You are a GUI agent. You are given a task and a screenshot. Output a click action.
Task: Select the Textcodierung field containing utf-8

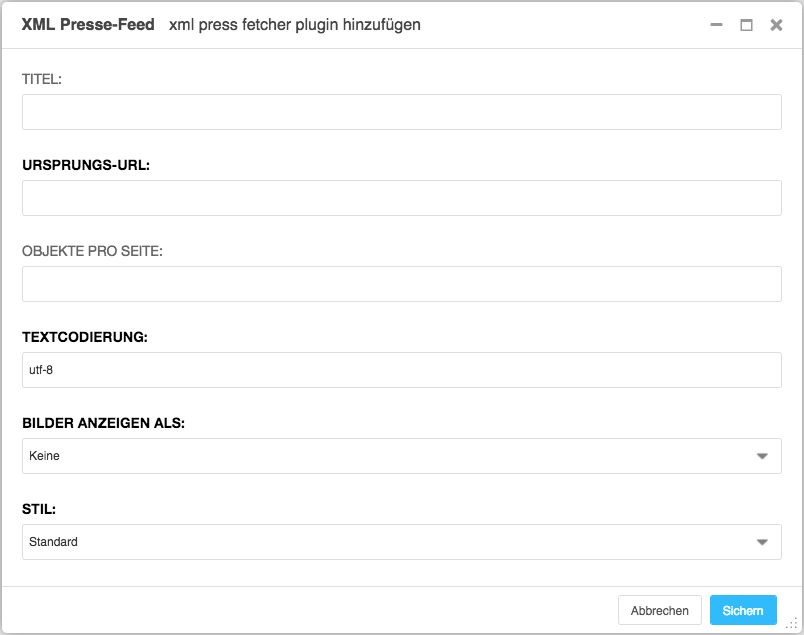pos(401,370)
